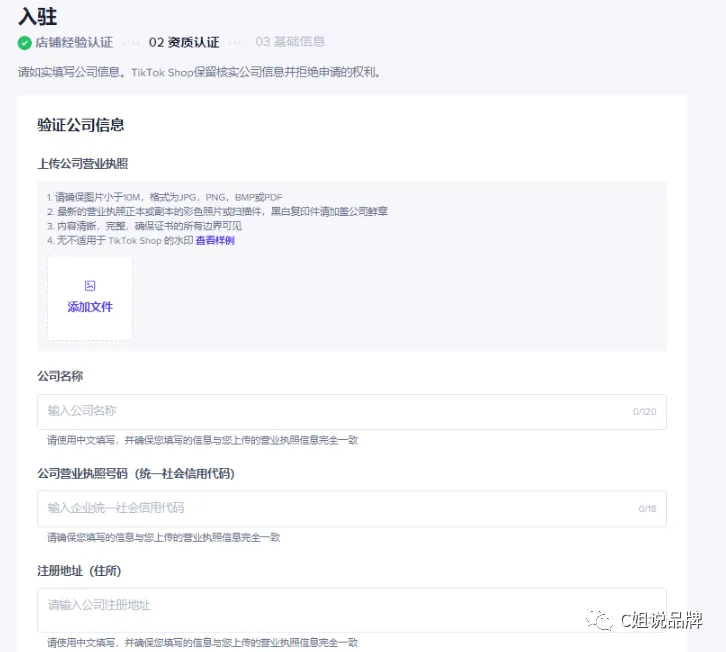
Task: Click the hint text below the company name field
Action: (202, 440)
